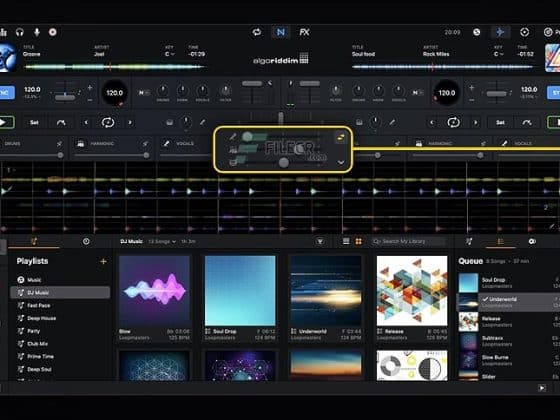Screen dimensions: 560x420
Task: Click plus tempo bend on right deck
Action: coord(471,88)
